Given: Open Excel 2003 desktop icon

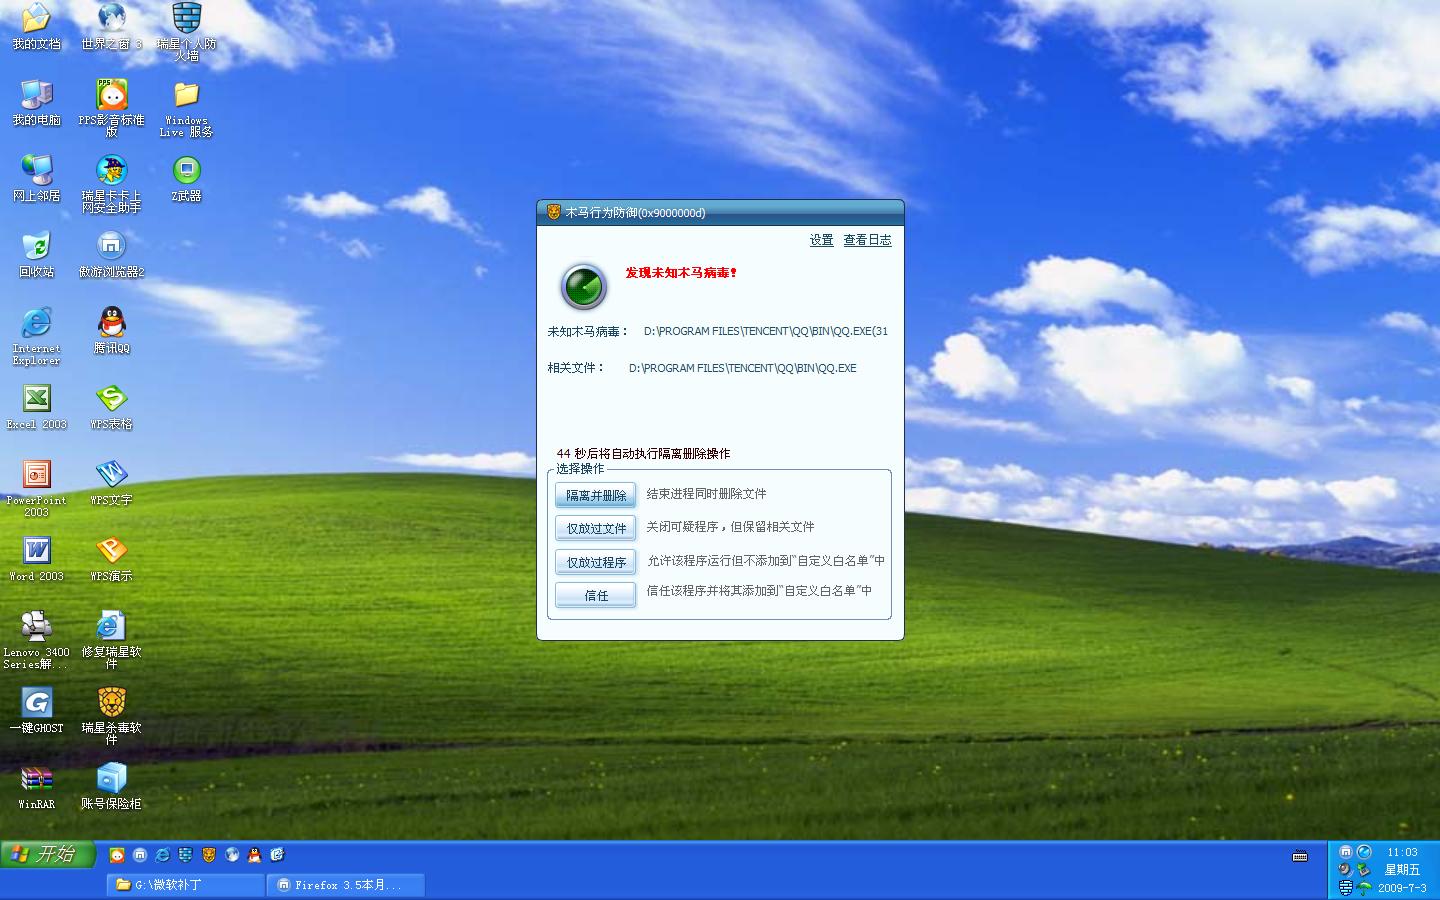Looking at the screenshot, I should pyautogui.click(x=36, y=407).
